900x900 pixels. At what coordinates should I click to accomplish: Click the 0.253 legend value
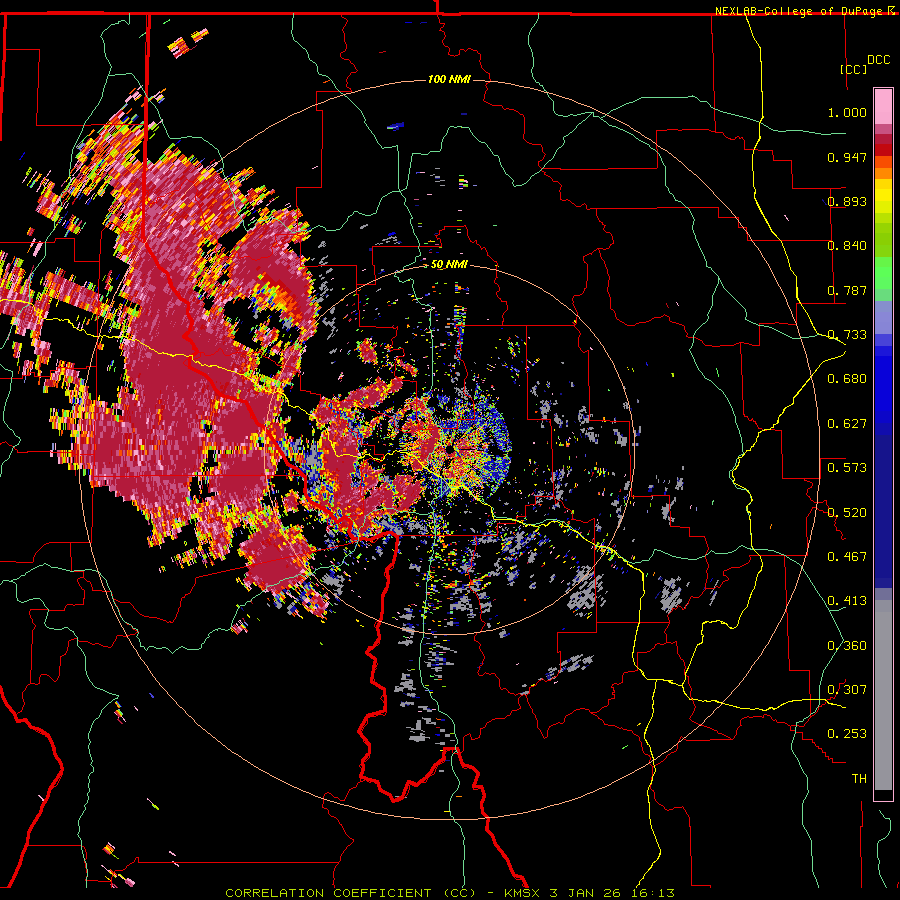click(x=847, y=734)
